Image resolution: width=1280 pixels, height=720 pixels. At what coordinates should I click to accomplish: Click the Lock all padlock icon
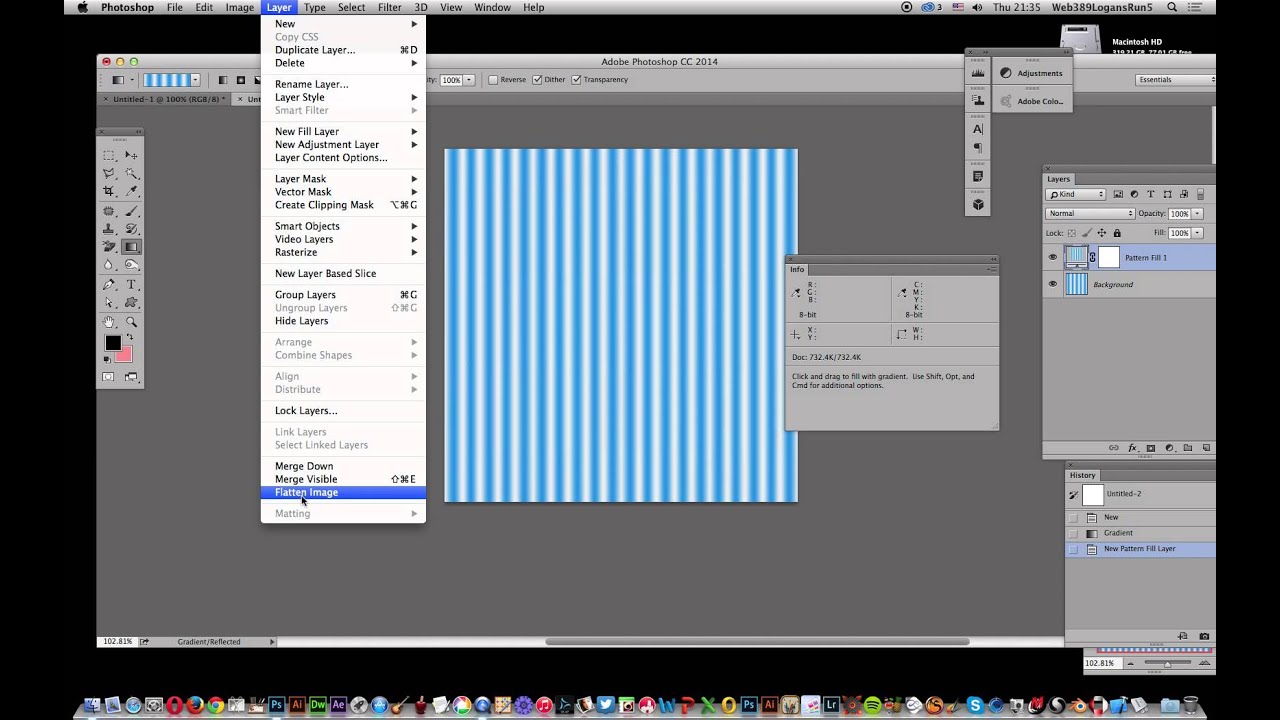[x=1117, y=233]
